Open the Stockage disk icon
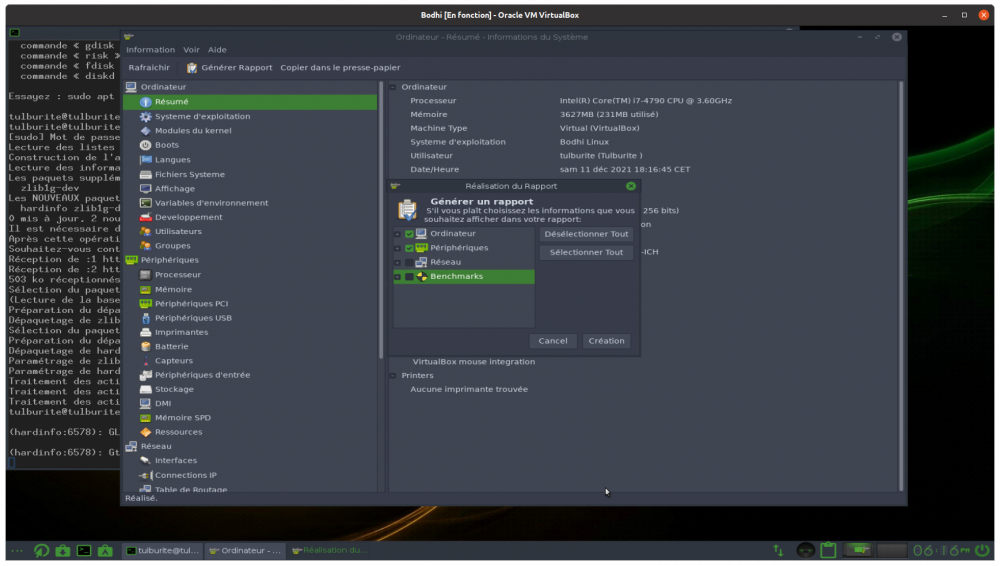This screenshot has height=566, width=1000. (x=145, y=389)
